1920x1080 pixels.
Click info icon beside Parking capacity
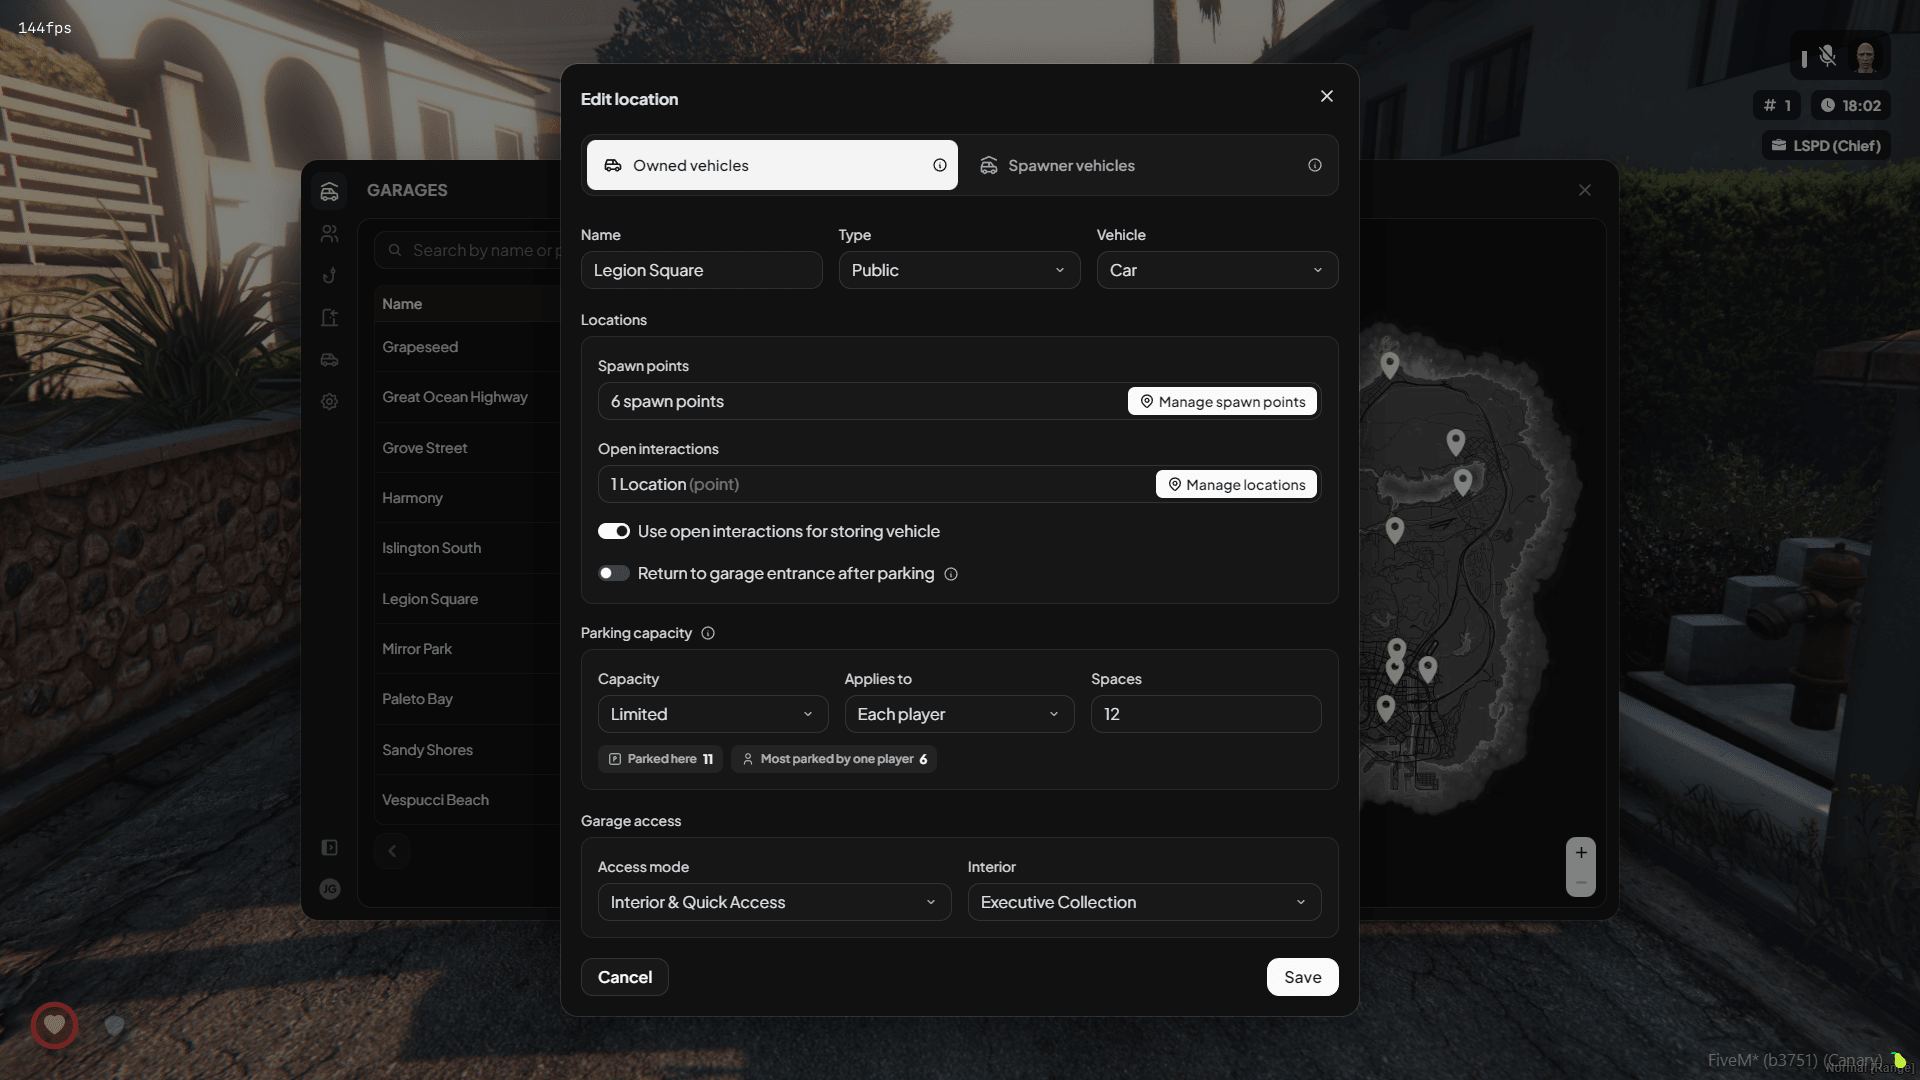[x=708, y=633]
